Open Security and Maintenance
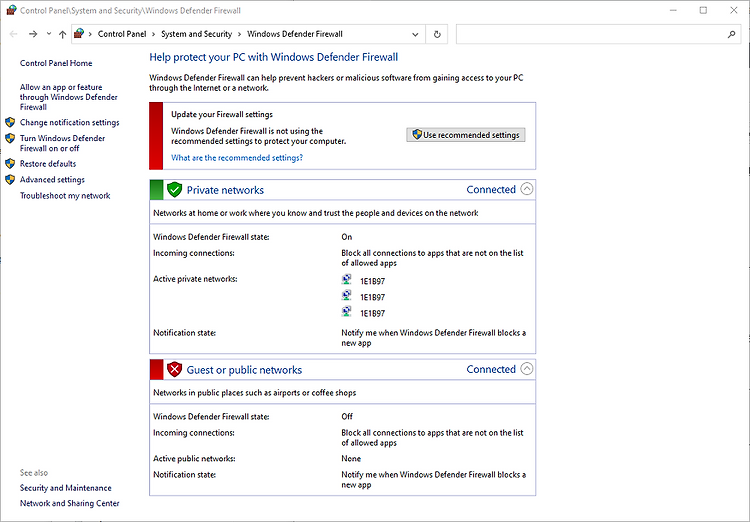 (66, 488)
